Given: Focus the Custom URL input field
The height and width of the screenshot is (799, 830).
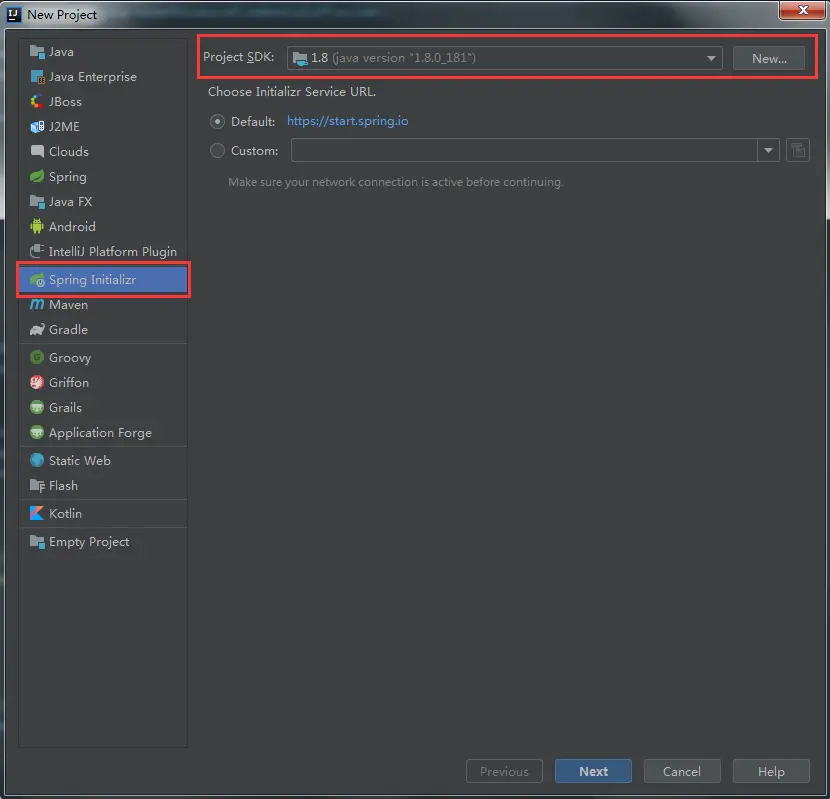Looking at the screenshot, I should pos(524,150).
